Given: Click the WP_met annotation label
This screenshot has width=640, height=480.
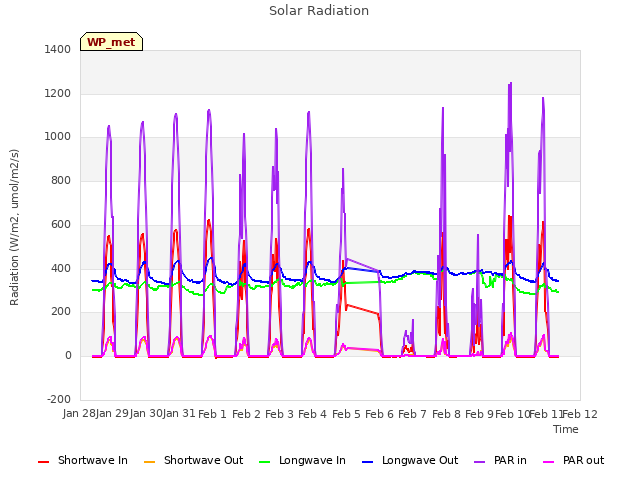Looking at the screenshot, I should point(111,42).
